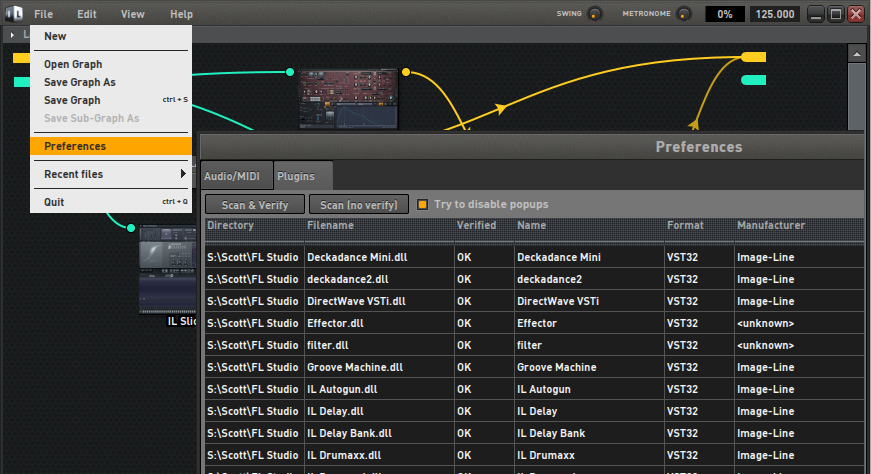Click the Scan & Verify button

255,204
